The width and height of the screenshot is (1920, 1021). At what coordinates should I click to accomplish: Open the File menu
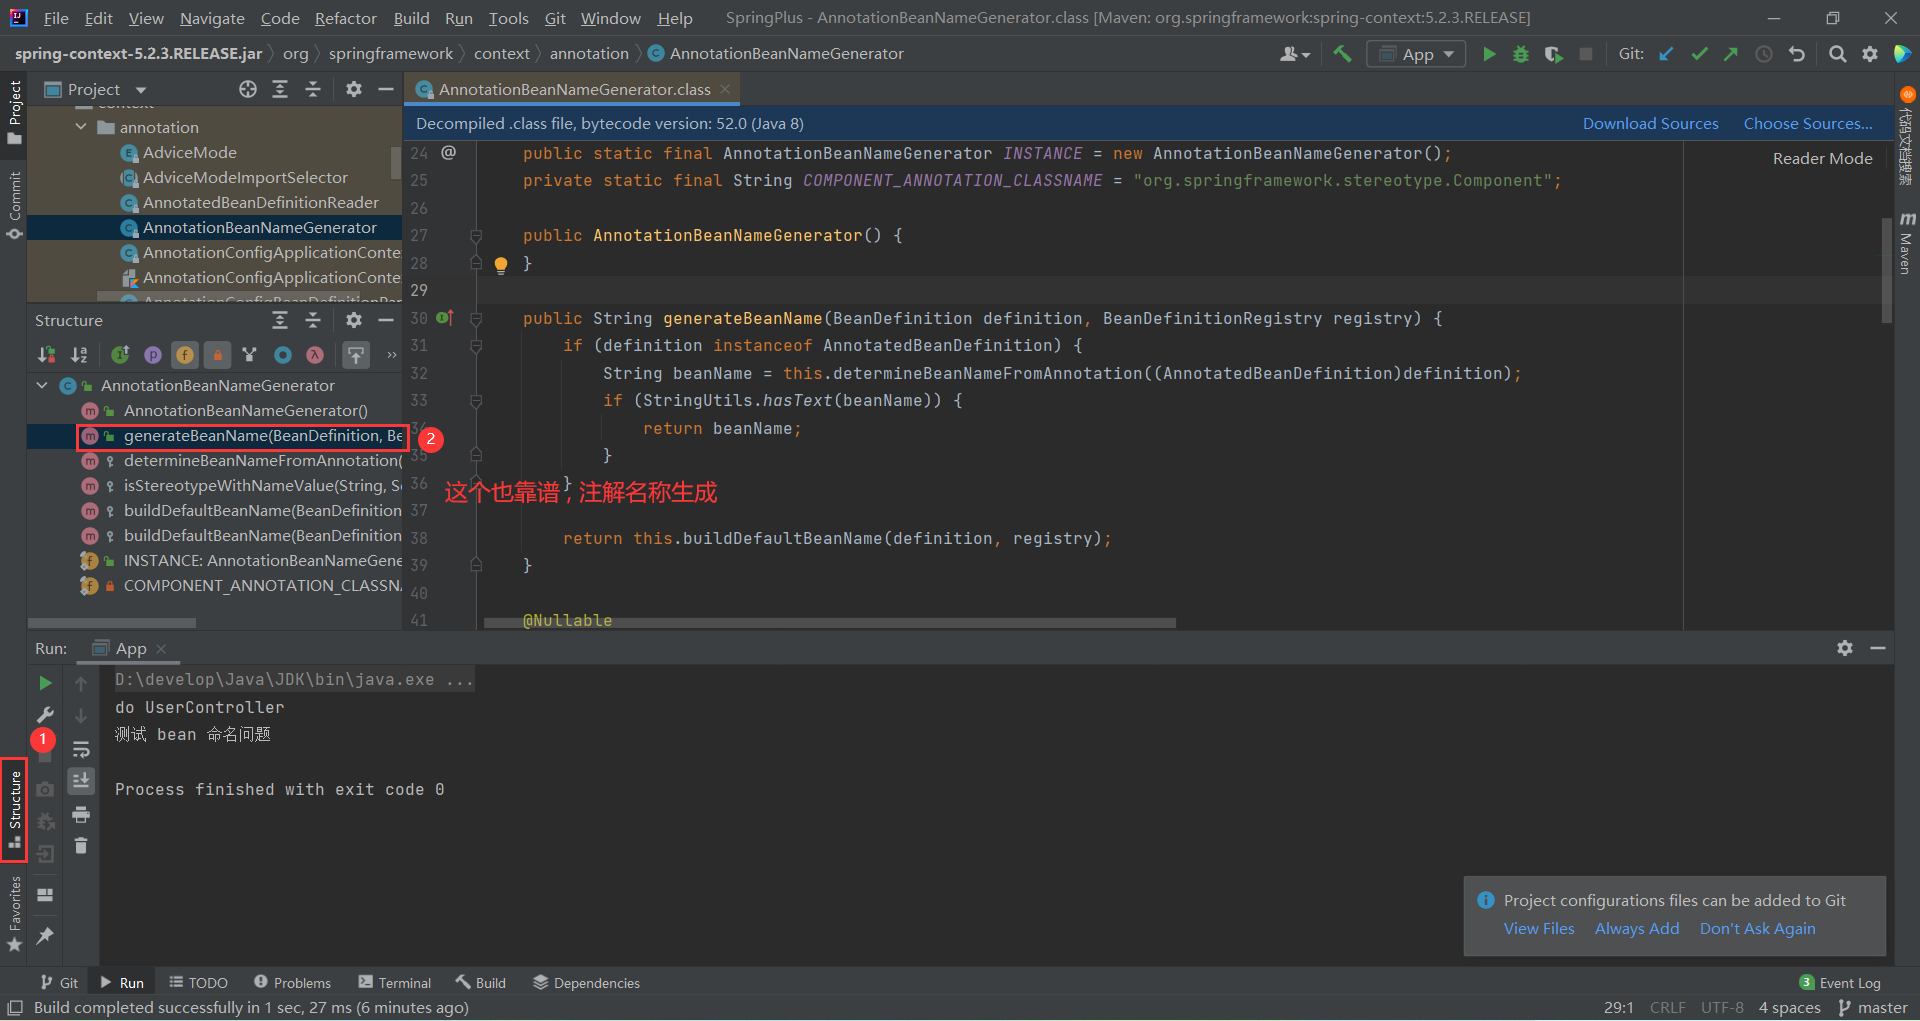(56, 18)
